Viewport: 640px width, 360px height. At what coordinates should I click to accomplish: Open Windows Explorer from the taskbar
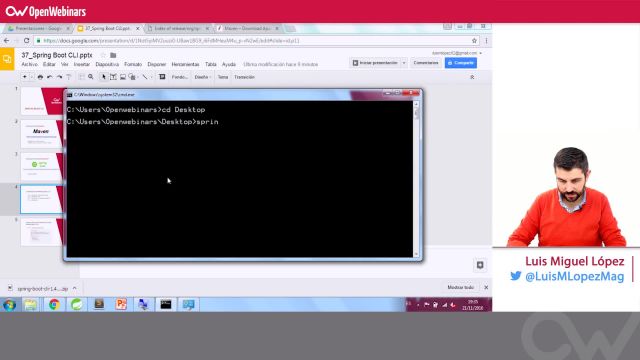pyautogui.click(x=31, y=305)
